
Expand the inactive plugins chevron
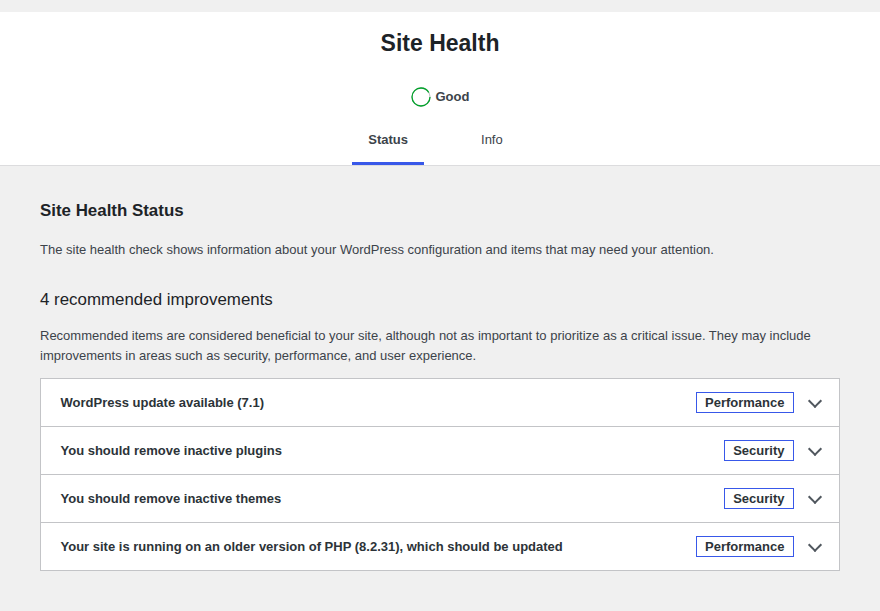[x=815, y=452]
